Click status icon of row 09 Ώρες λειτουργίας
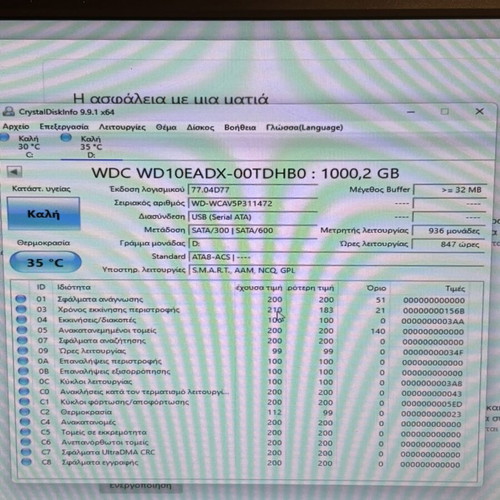 (x=22, y=350)
